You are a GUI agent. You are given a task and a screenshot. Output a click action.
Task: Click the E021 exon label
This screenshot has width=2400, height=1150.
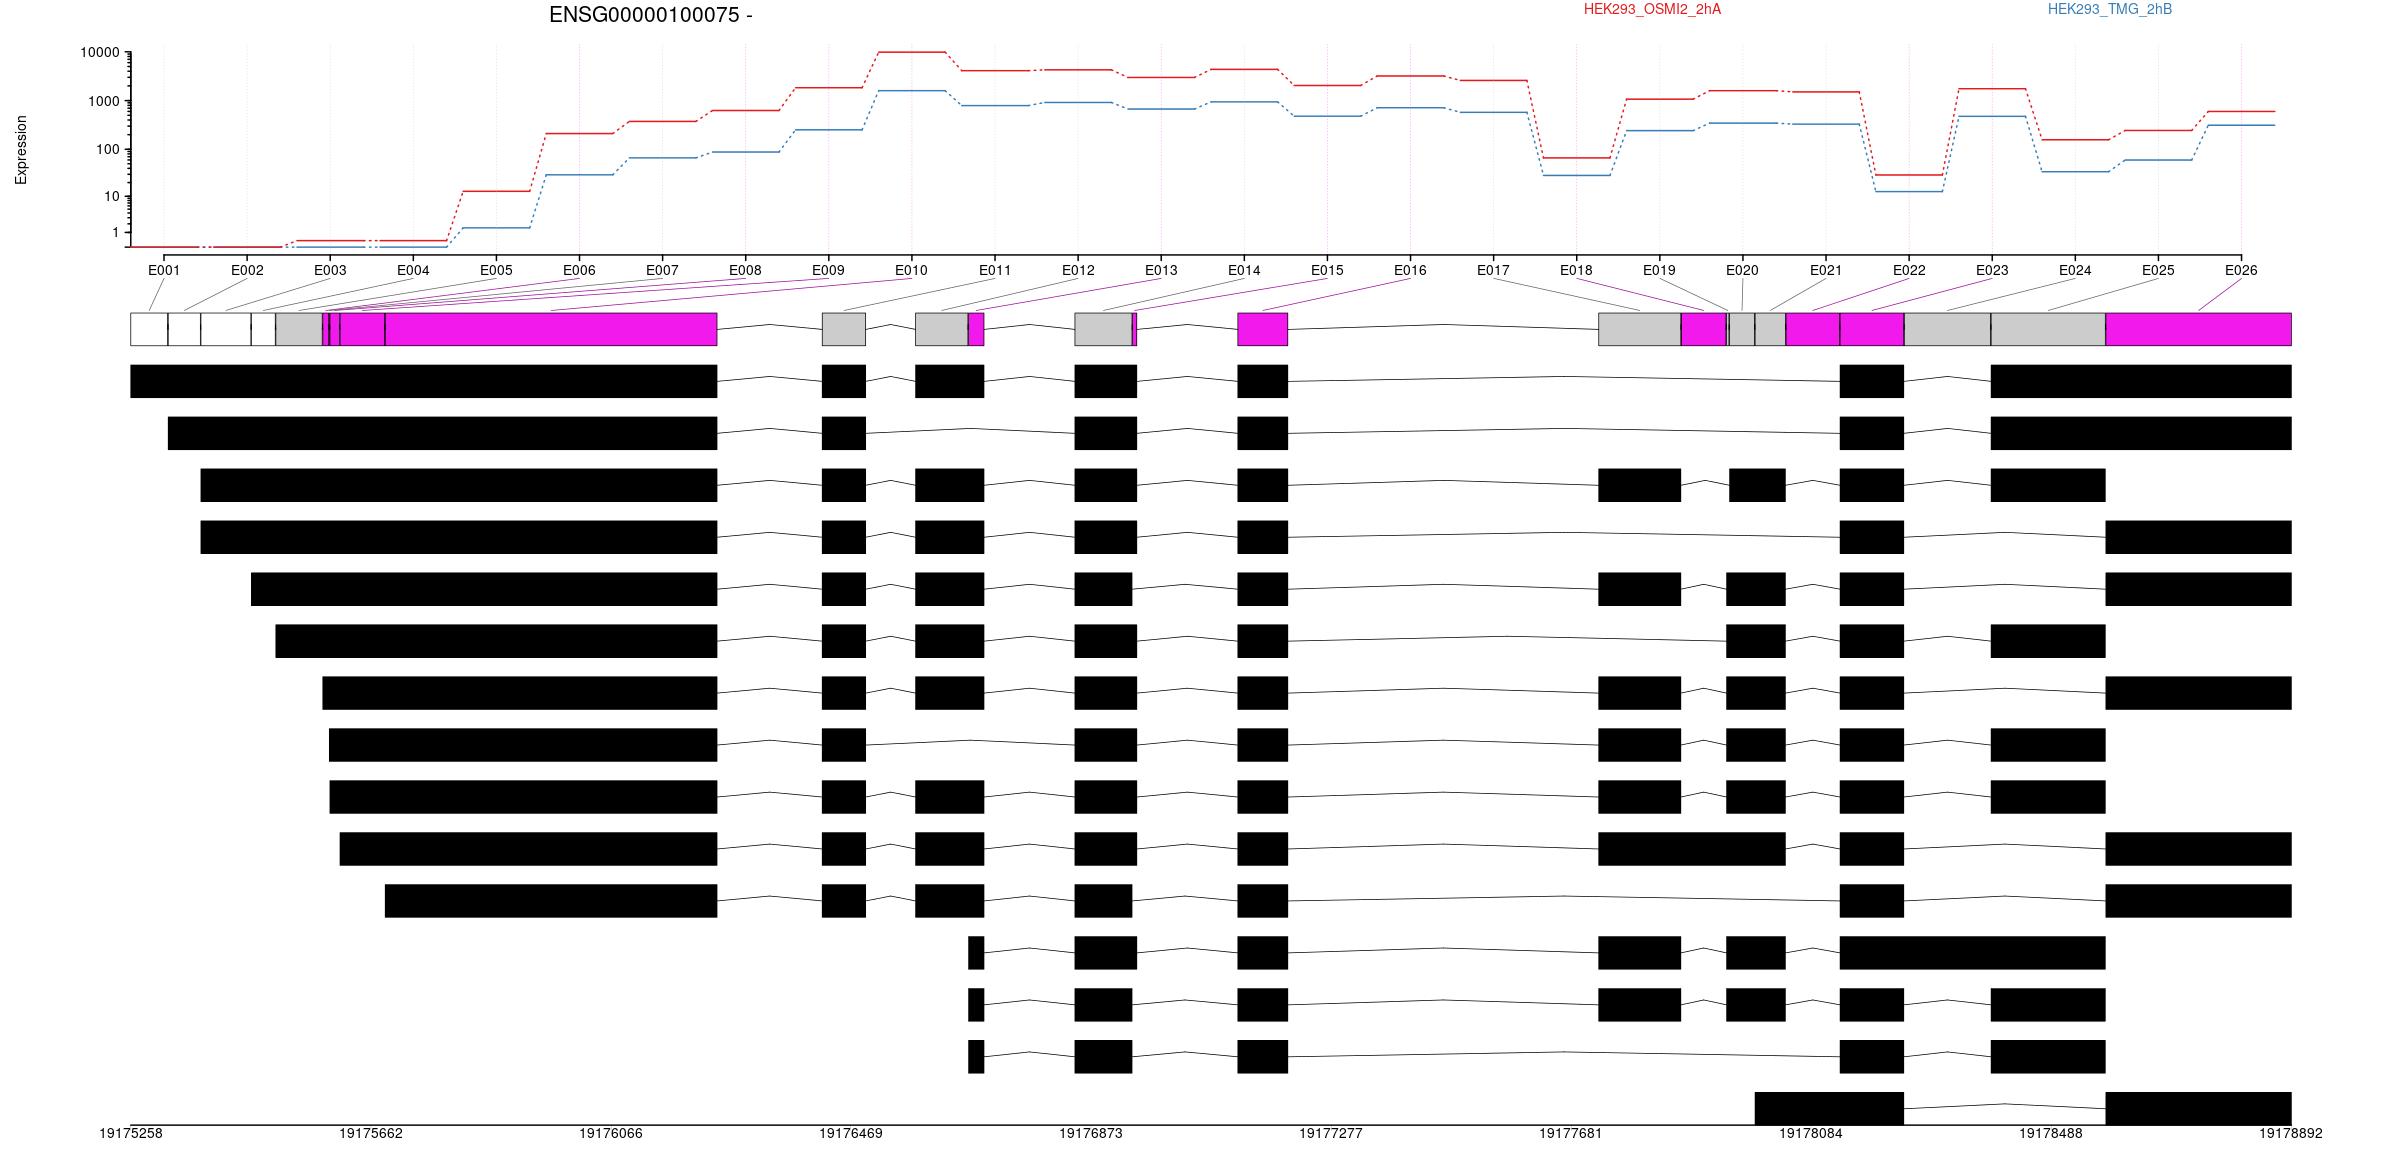1826,270
